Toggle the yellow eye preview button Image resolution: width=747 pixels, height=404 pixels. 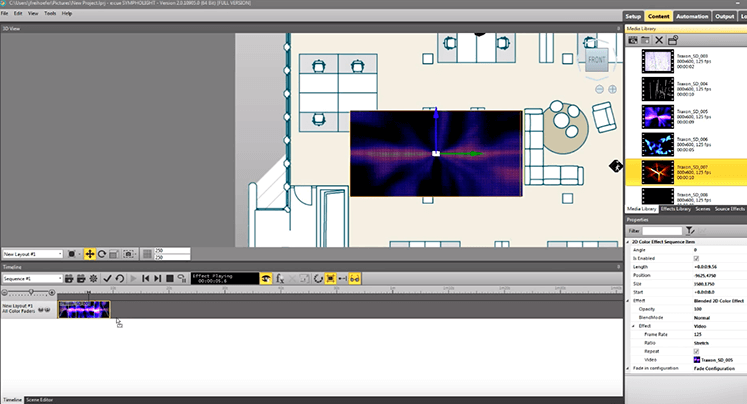tap(266, 279)
